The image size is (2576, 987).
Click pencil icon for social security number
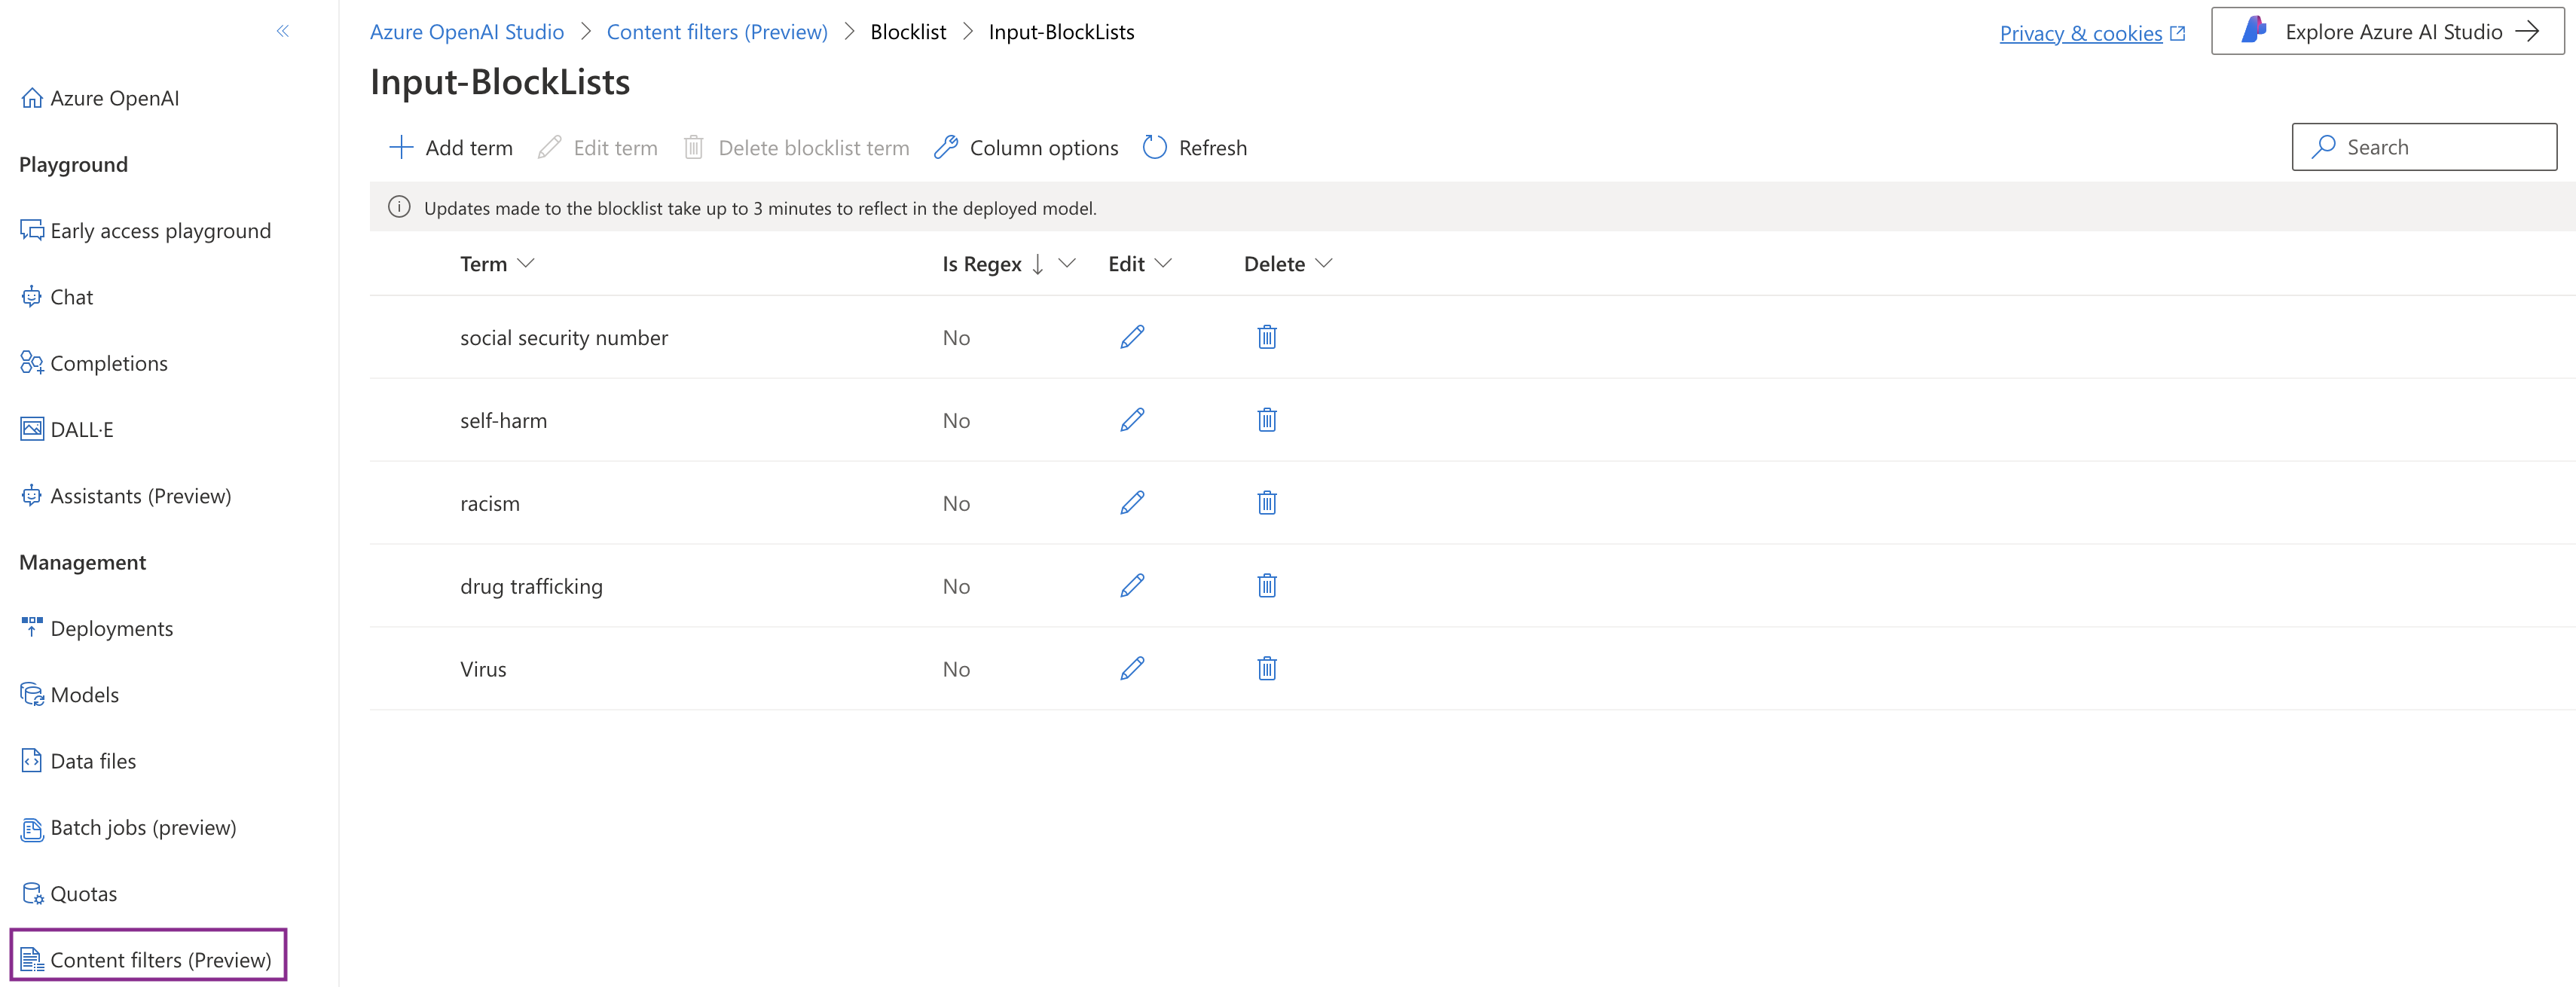1132,337
